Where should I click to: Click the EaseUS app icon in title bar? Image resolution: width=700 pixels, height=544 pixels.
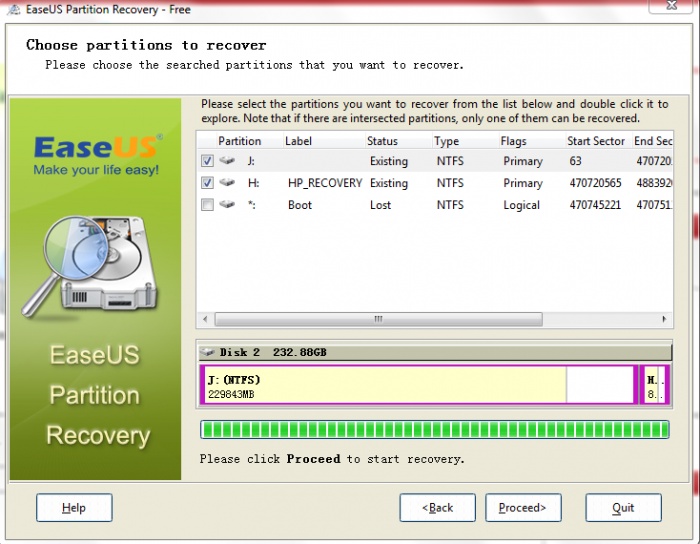coord(13,9)
